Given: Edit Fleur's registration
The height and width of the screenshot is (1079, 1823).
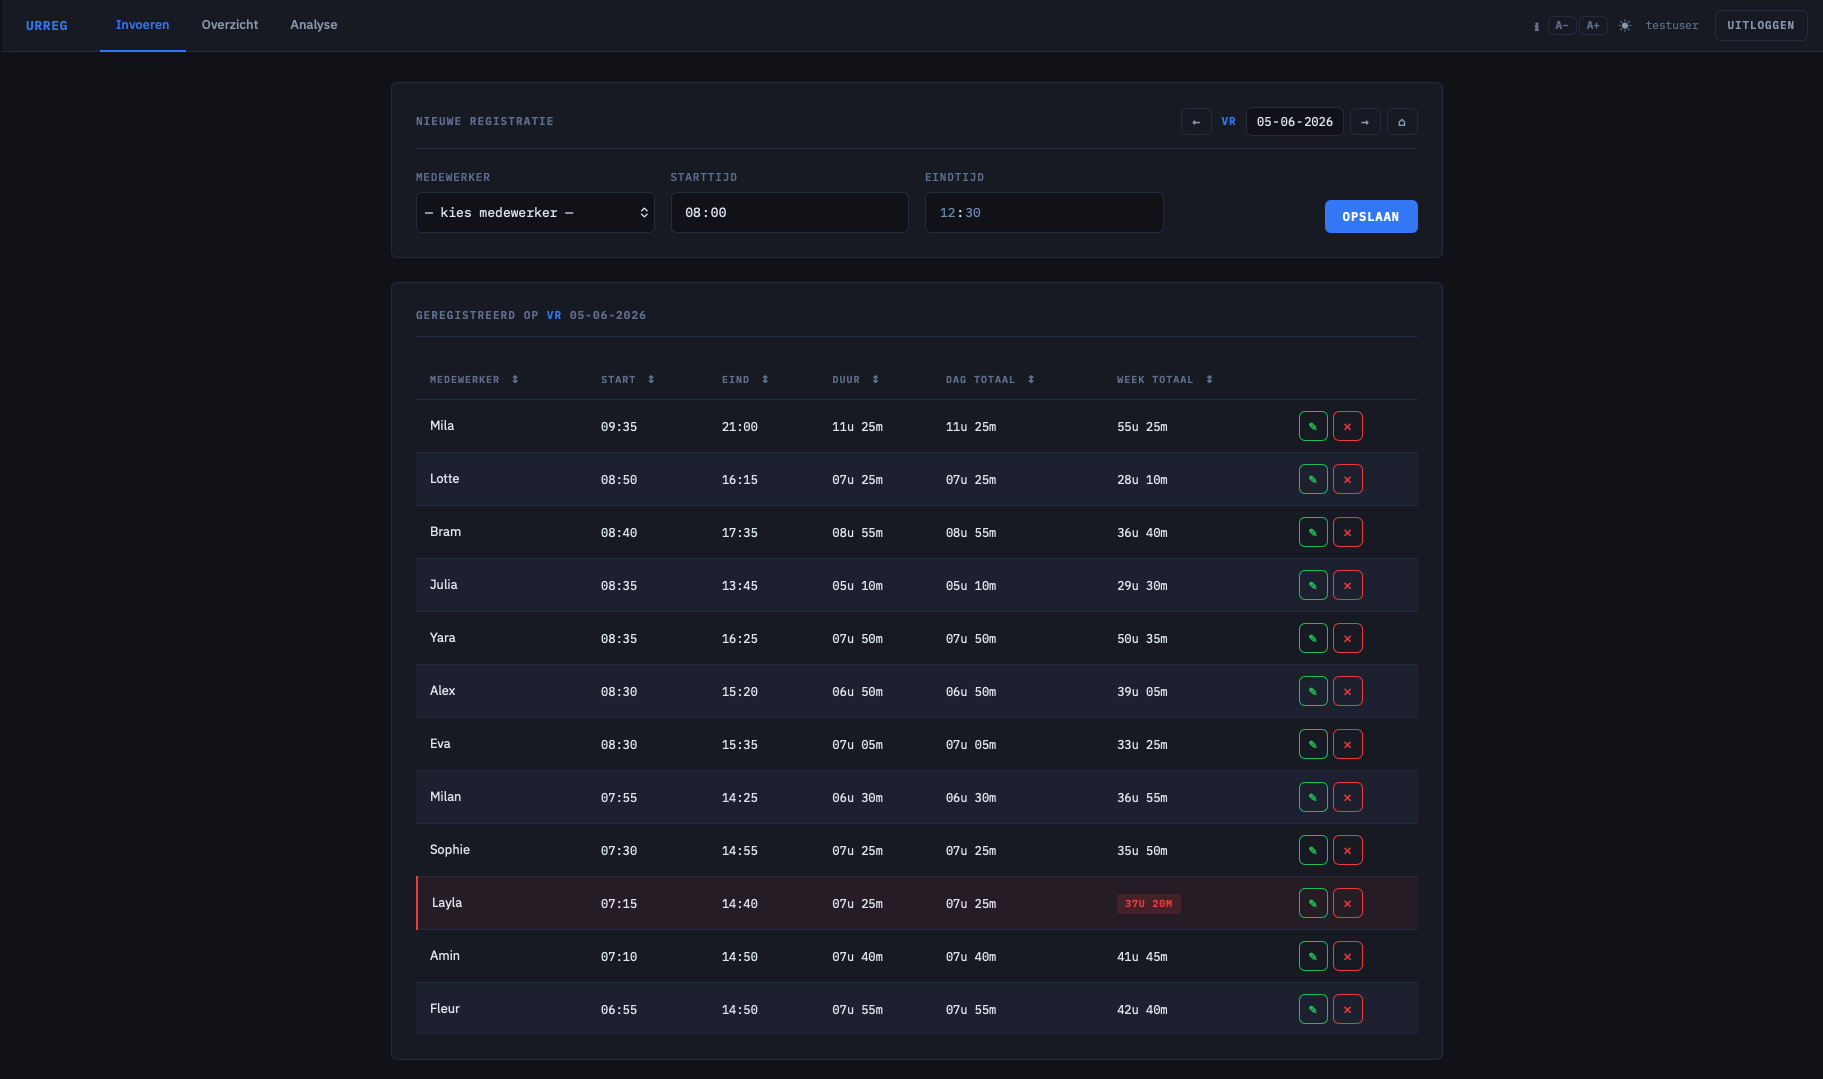Looking at the screenshot, I should 1313,1009.
